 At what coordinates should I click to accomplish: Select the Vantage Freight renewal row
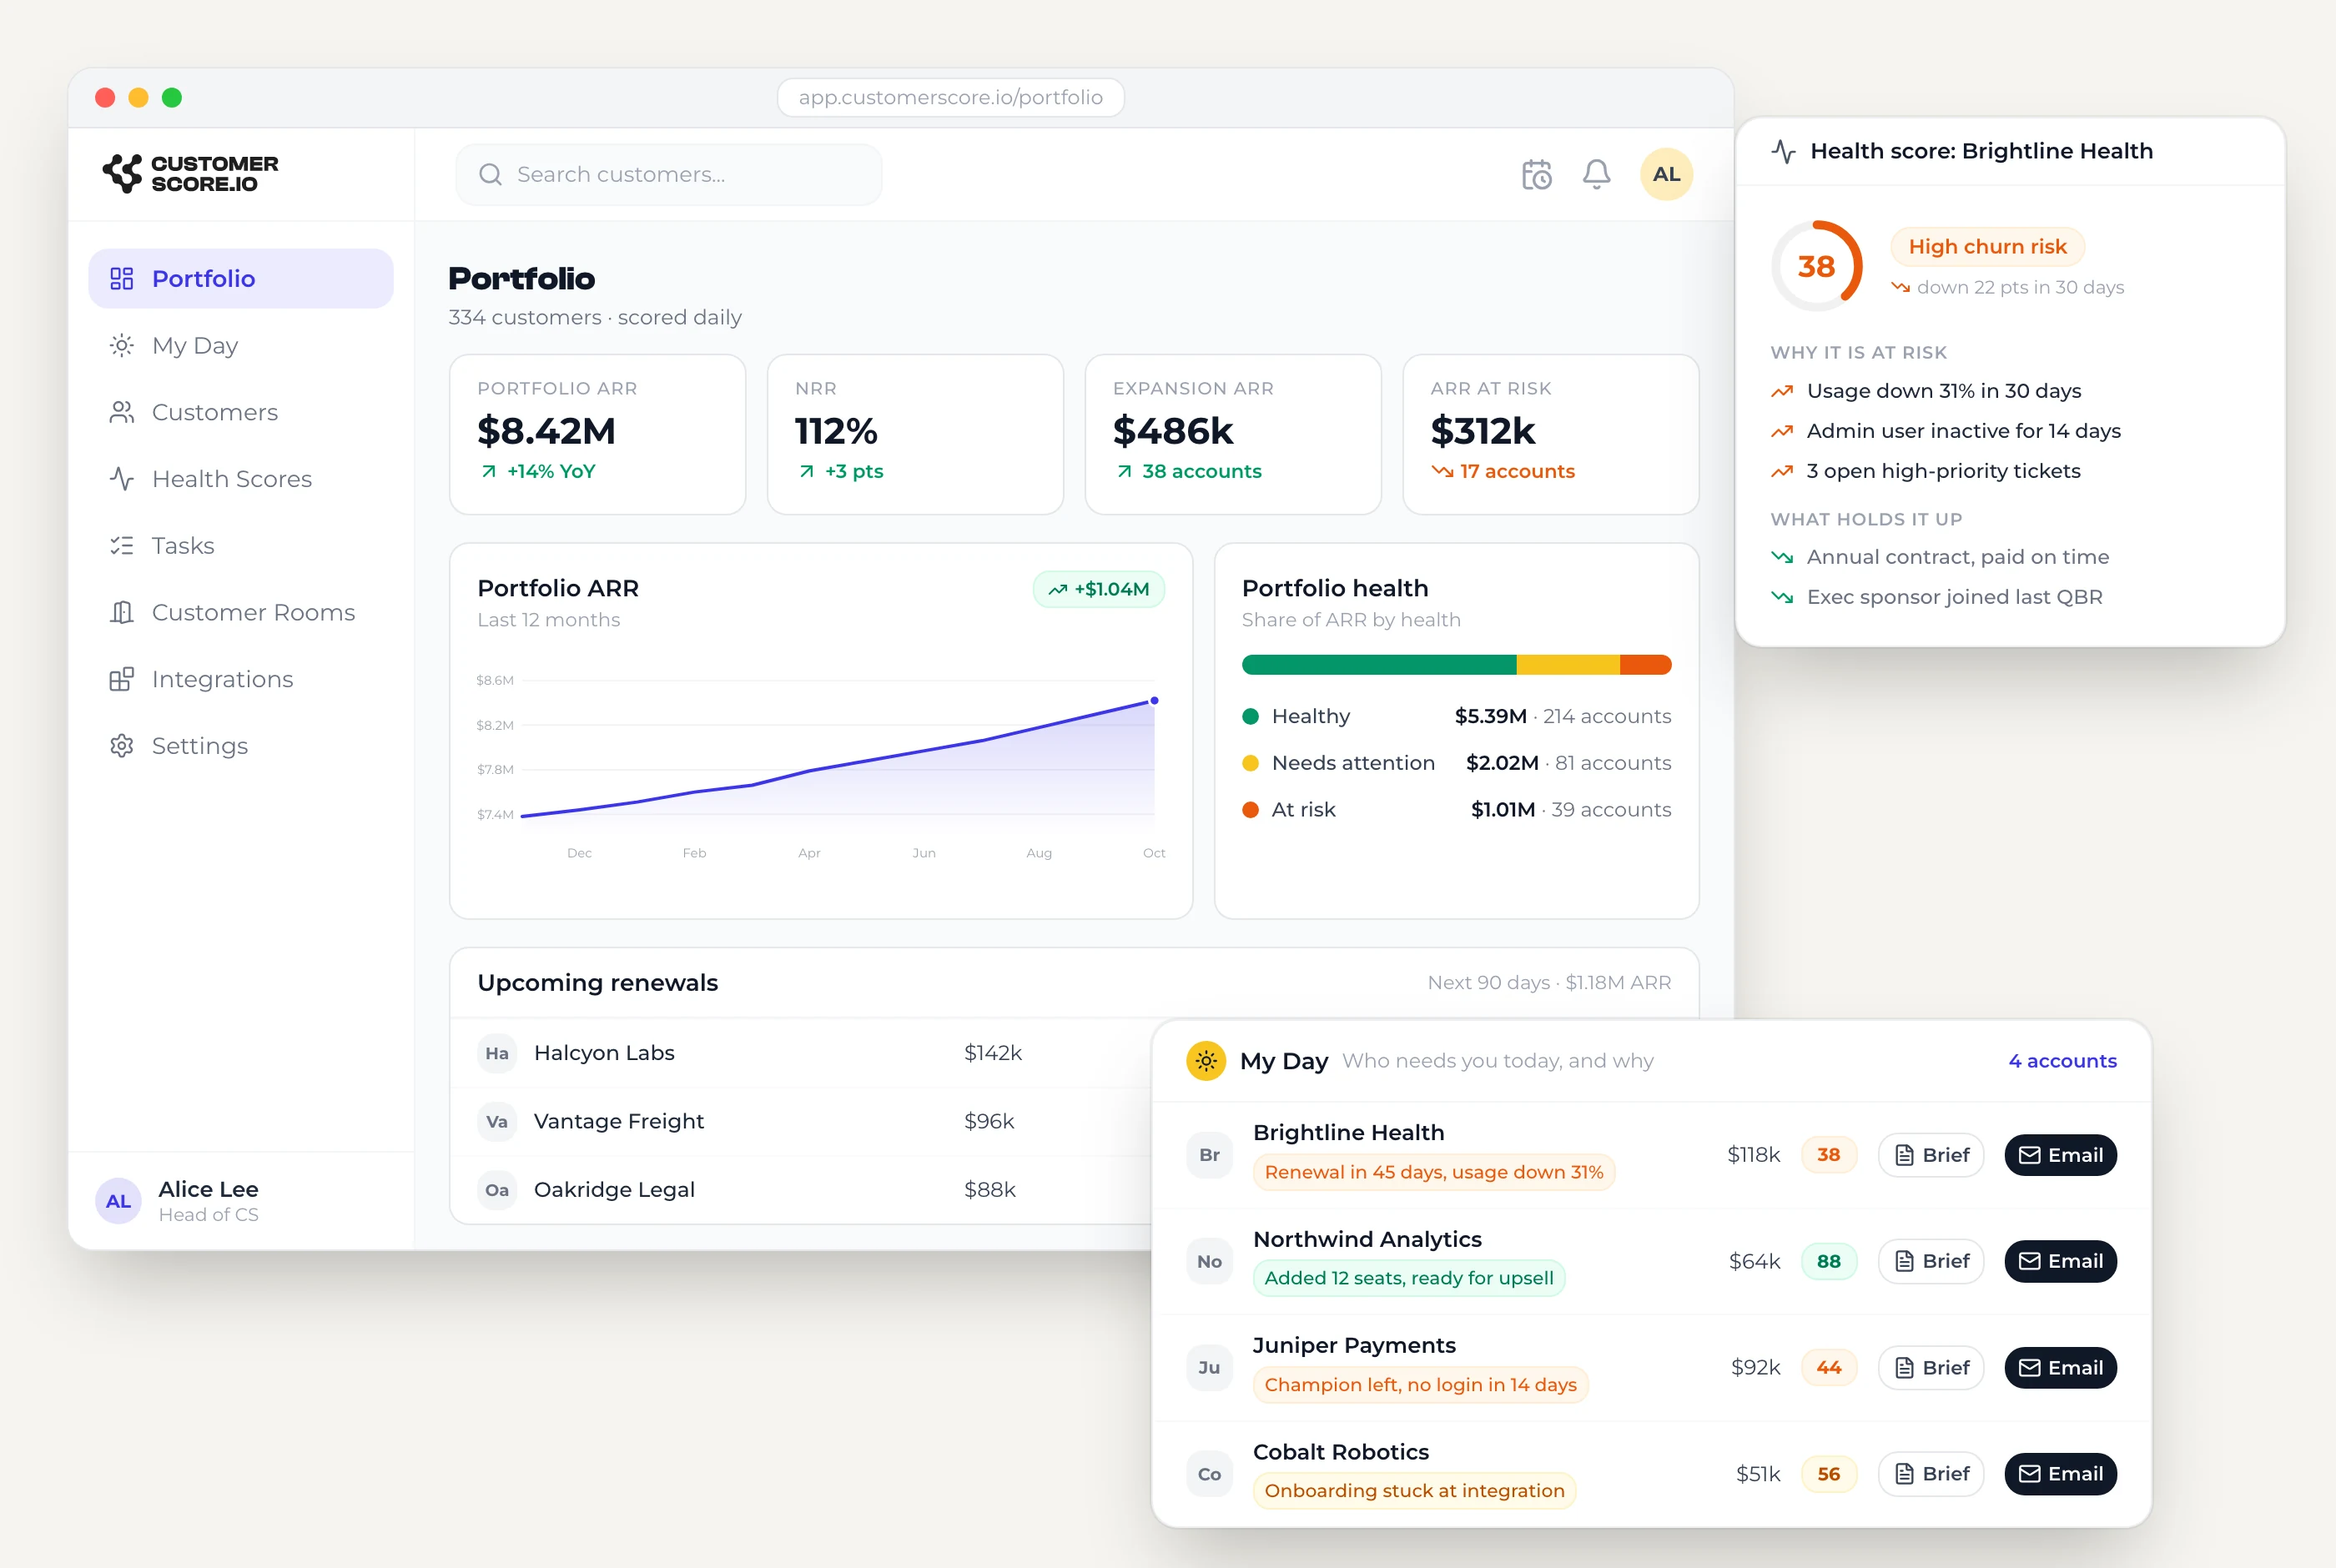coord(801,1121)
